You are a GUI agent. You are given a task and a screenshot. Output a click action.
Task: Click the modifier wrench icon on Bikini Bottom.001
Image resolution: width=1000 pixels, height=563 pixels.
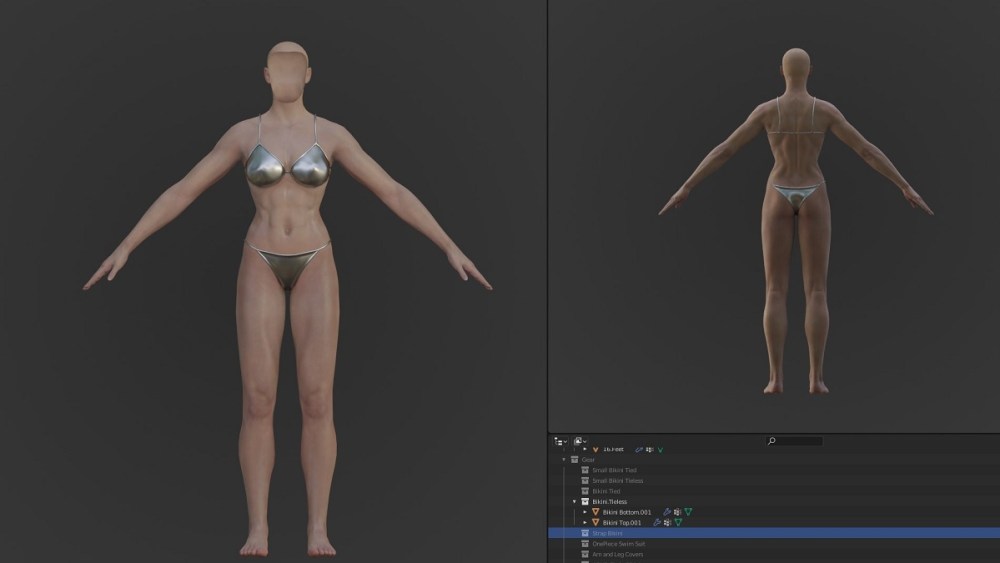click(x=667, y=512)
